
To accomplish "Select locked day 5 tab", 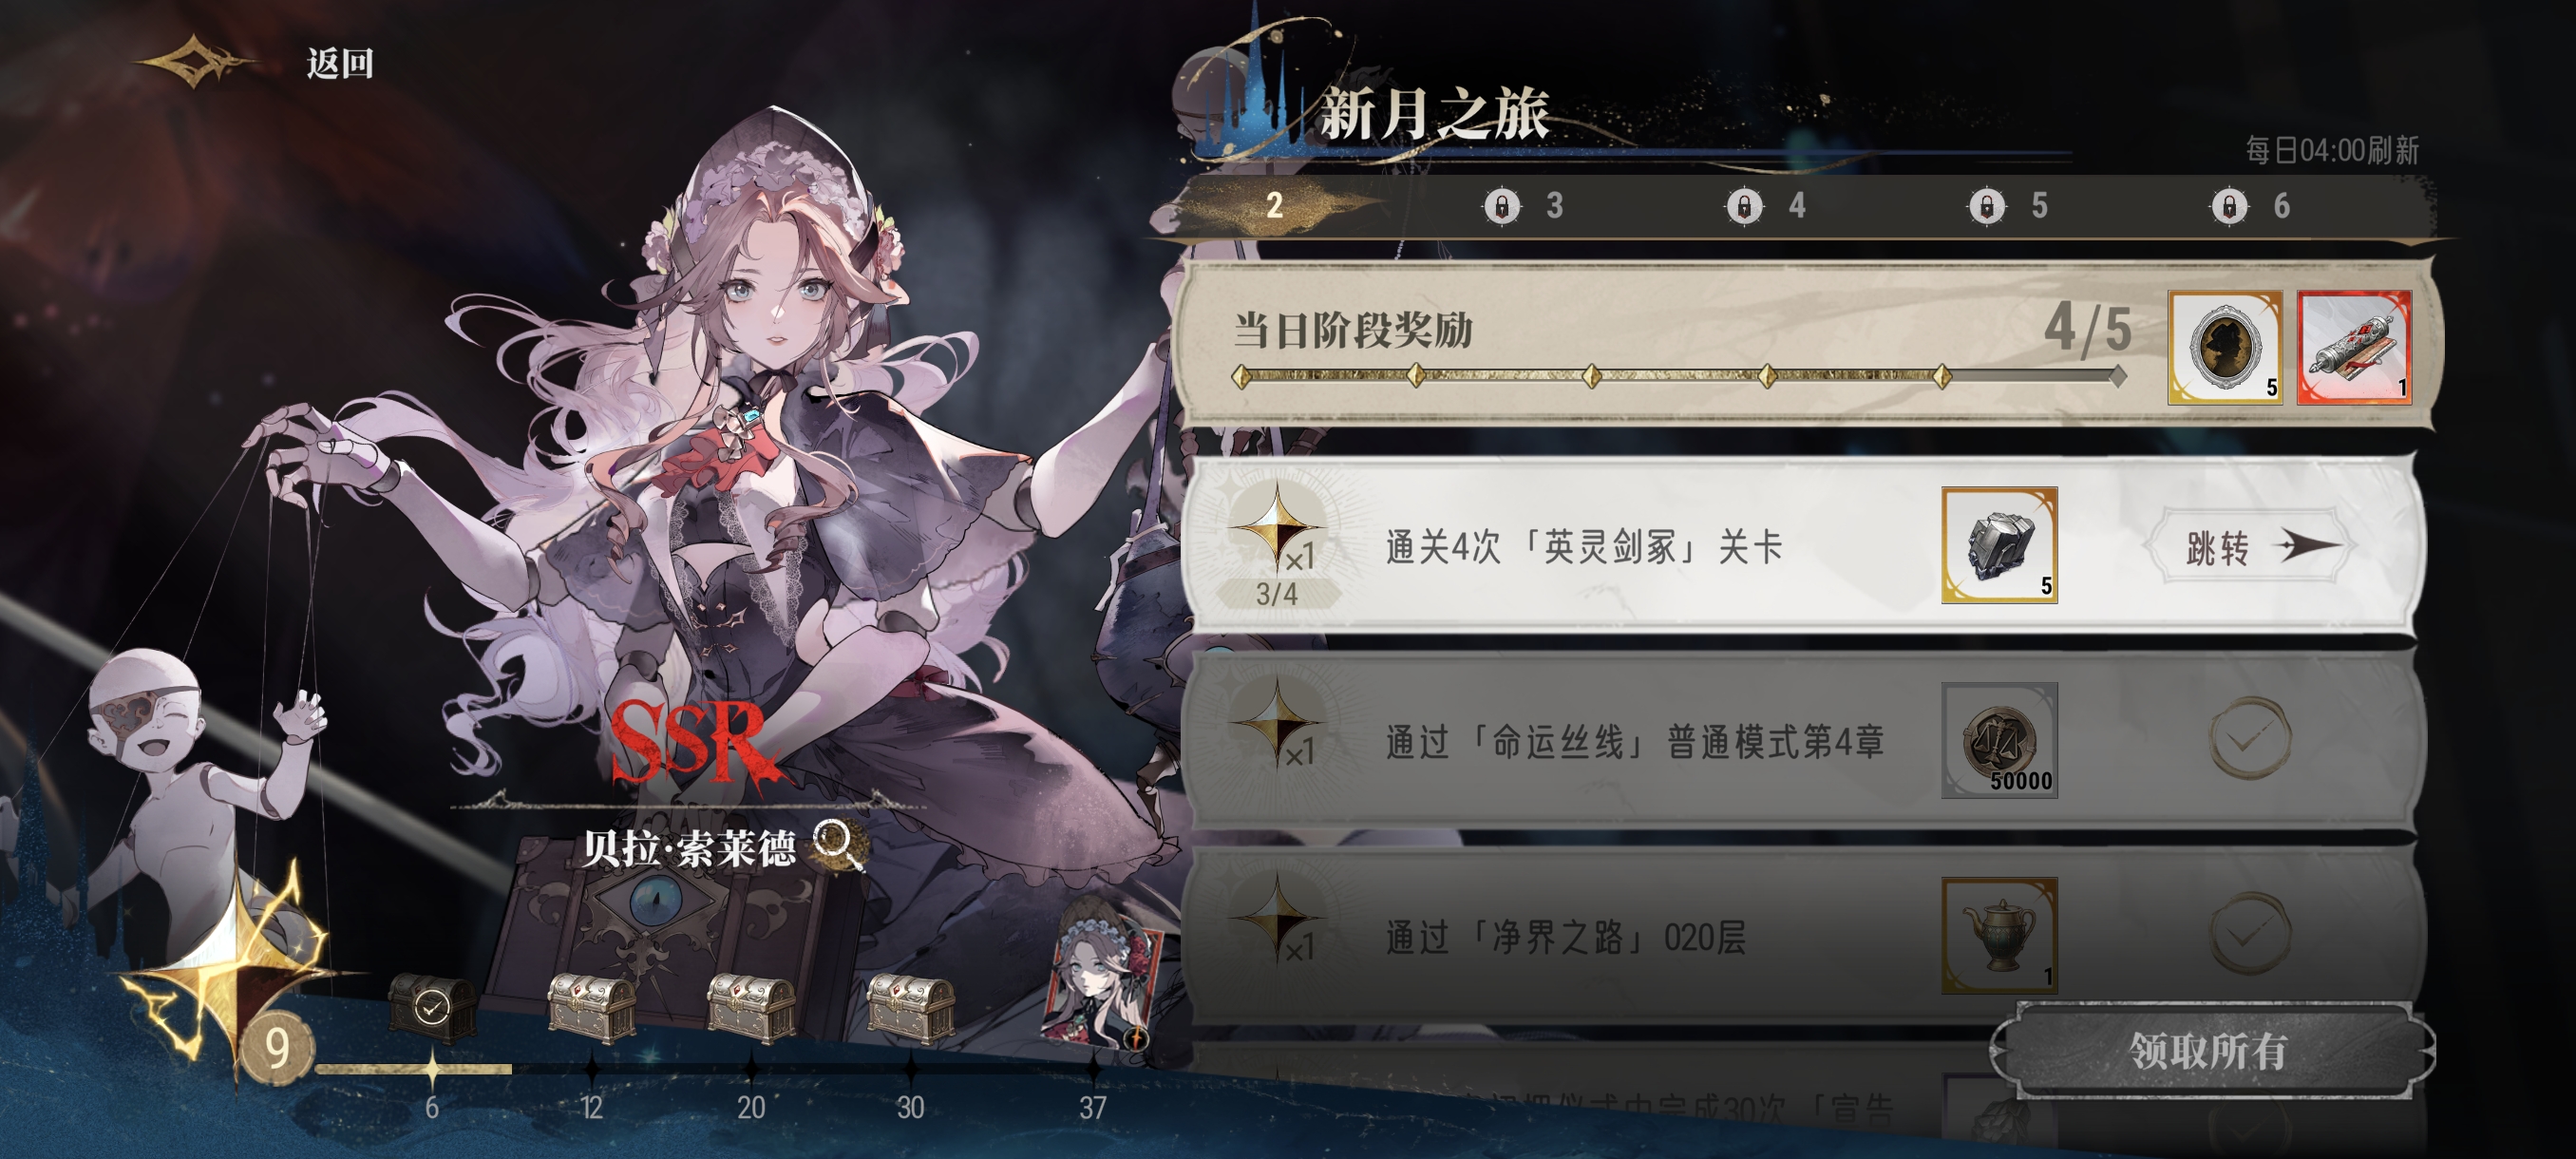I will [x=2008, y=206].
